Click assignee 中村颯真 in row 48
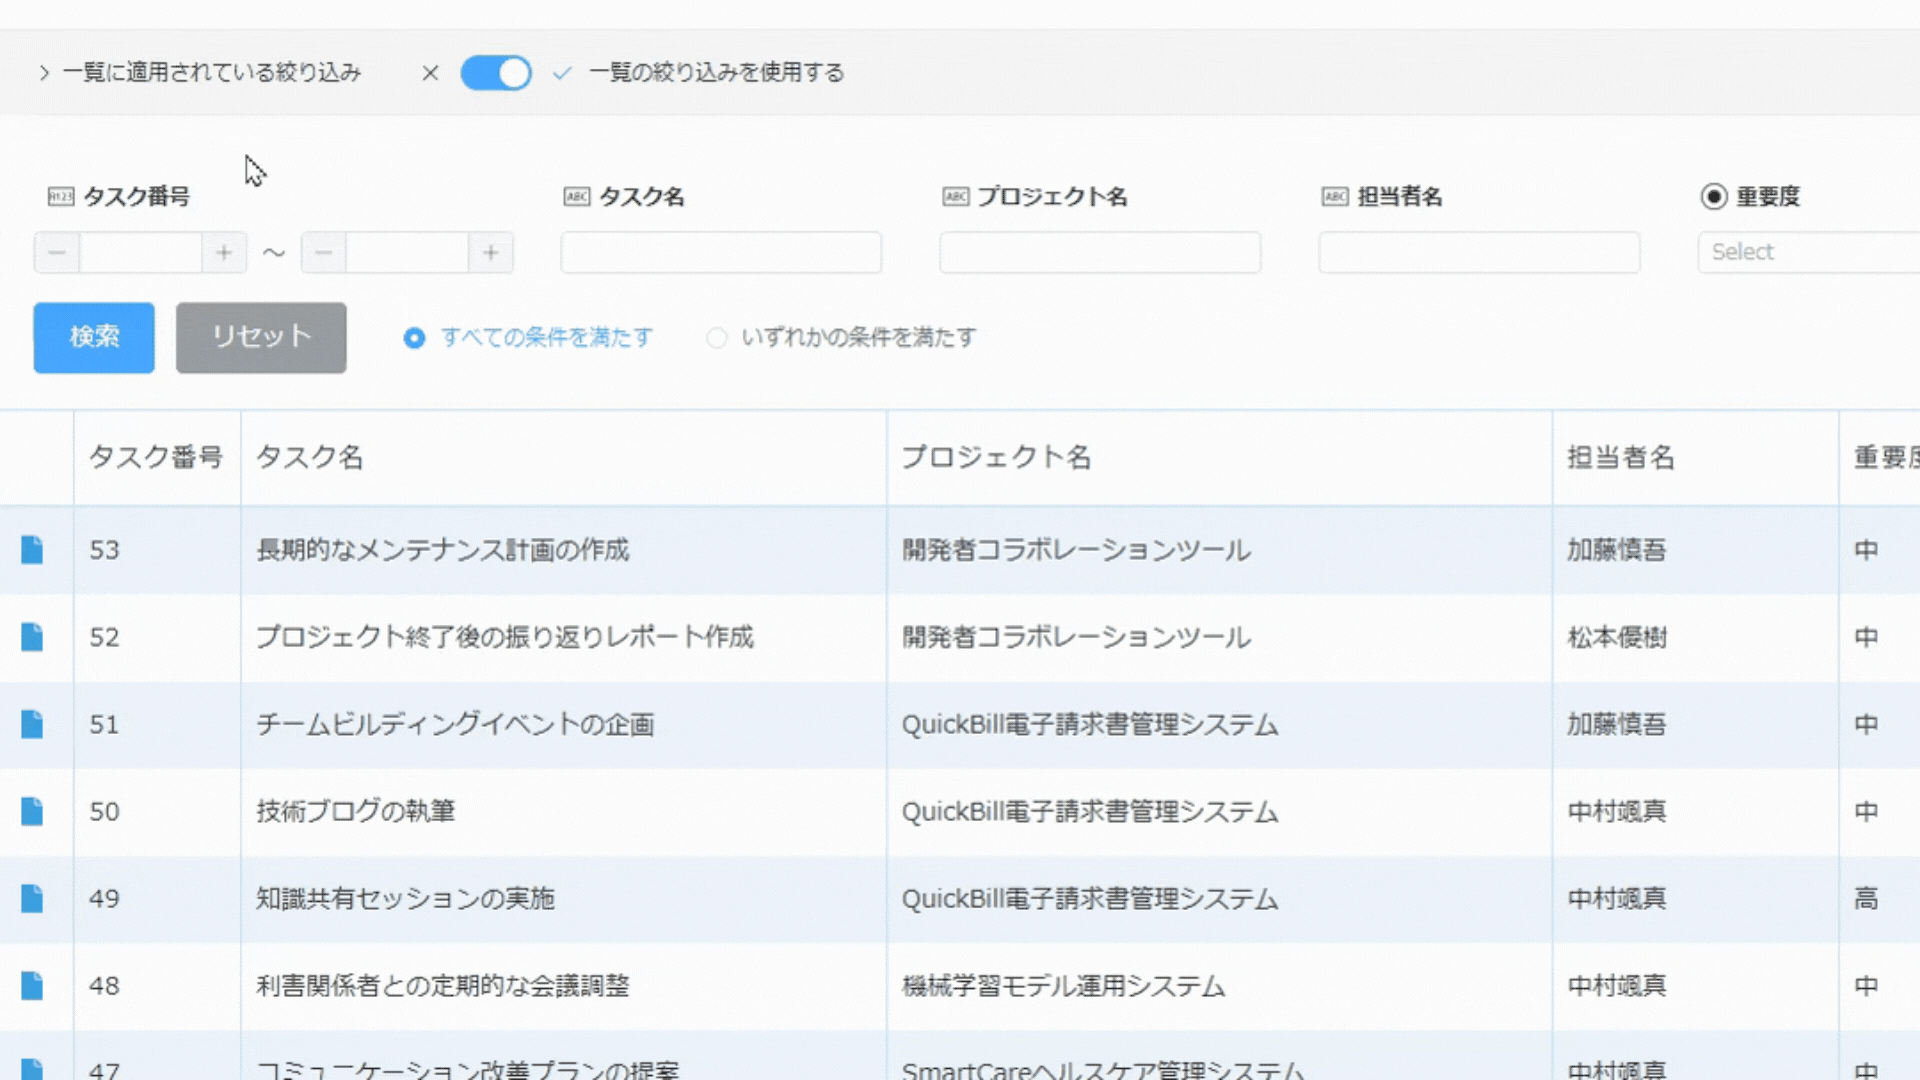The height and width of the screenshot is (1080, 1920). tap(1617, 985)
